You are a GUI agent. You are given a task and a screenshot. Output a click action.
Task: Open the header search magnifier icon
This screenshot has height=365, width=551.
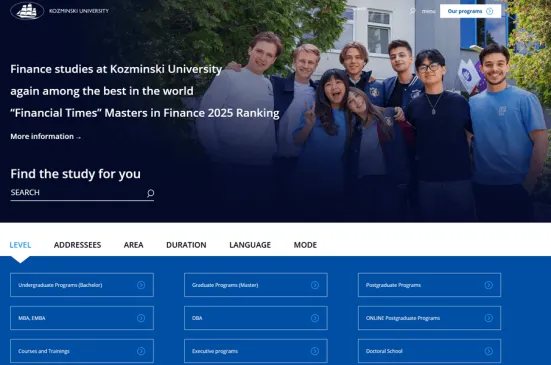click(413, 11)
